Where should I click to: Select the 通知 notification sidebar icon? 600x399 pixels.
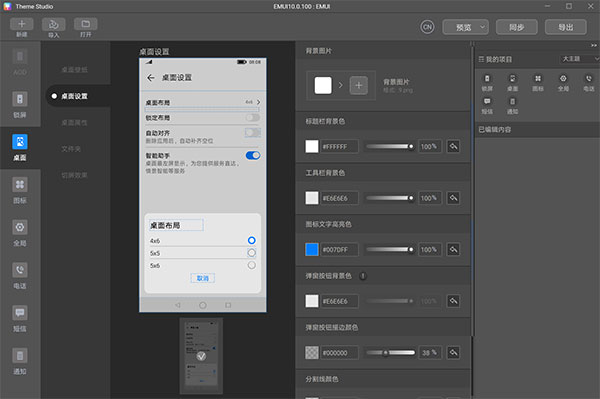pyautogui.click(x=20, y=356)
